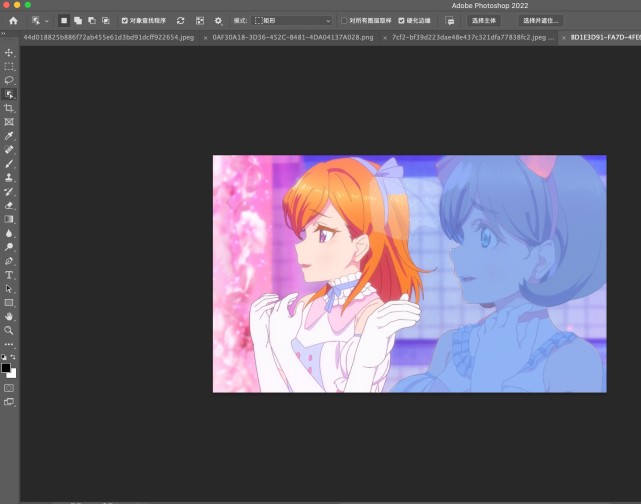641x504 pixels.
Task: Close the 0AF30A18-3D36 png tab
Action: 205,38
